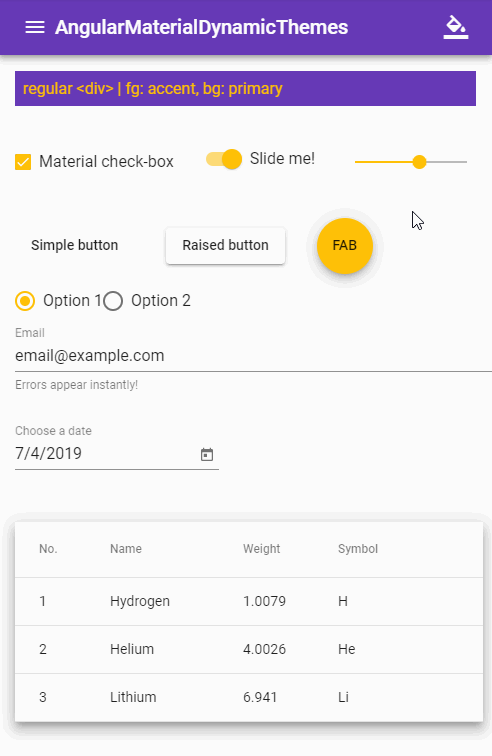Select the Hydrogen table row
Image resolution: width=492 pixels, height=756 pixels.
click(x=249, y=601)
